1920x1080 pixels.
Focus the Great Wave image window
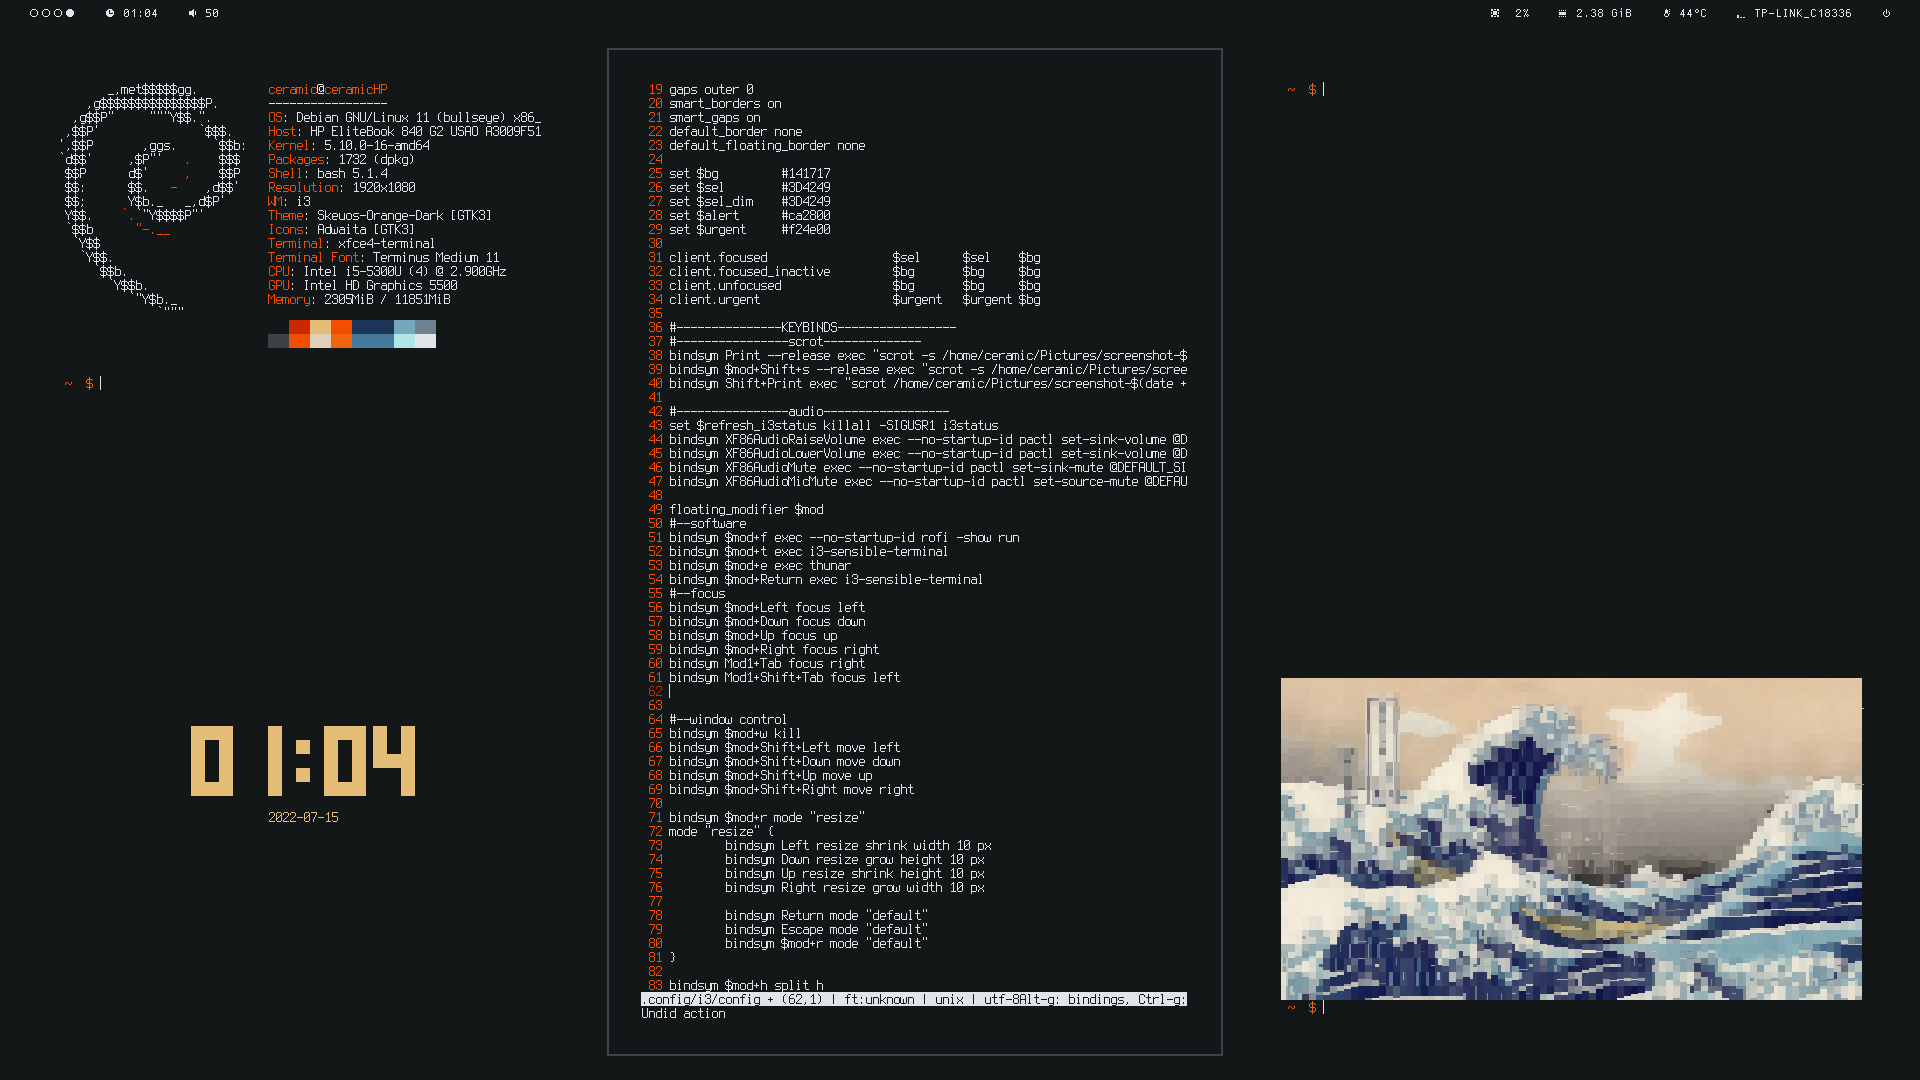1571,838
